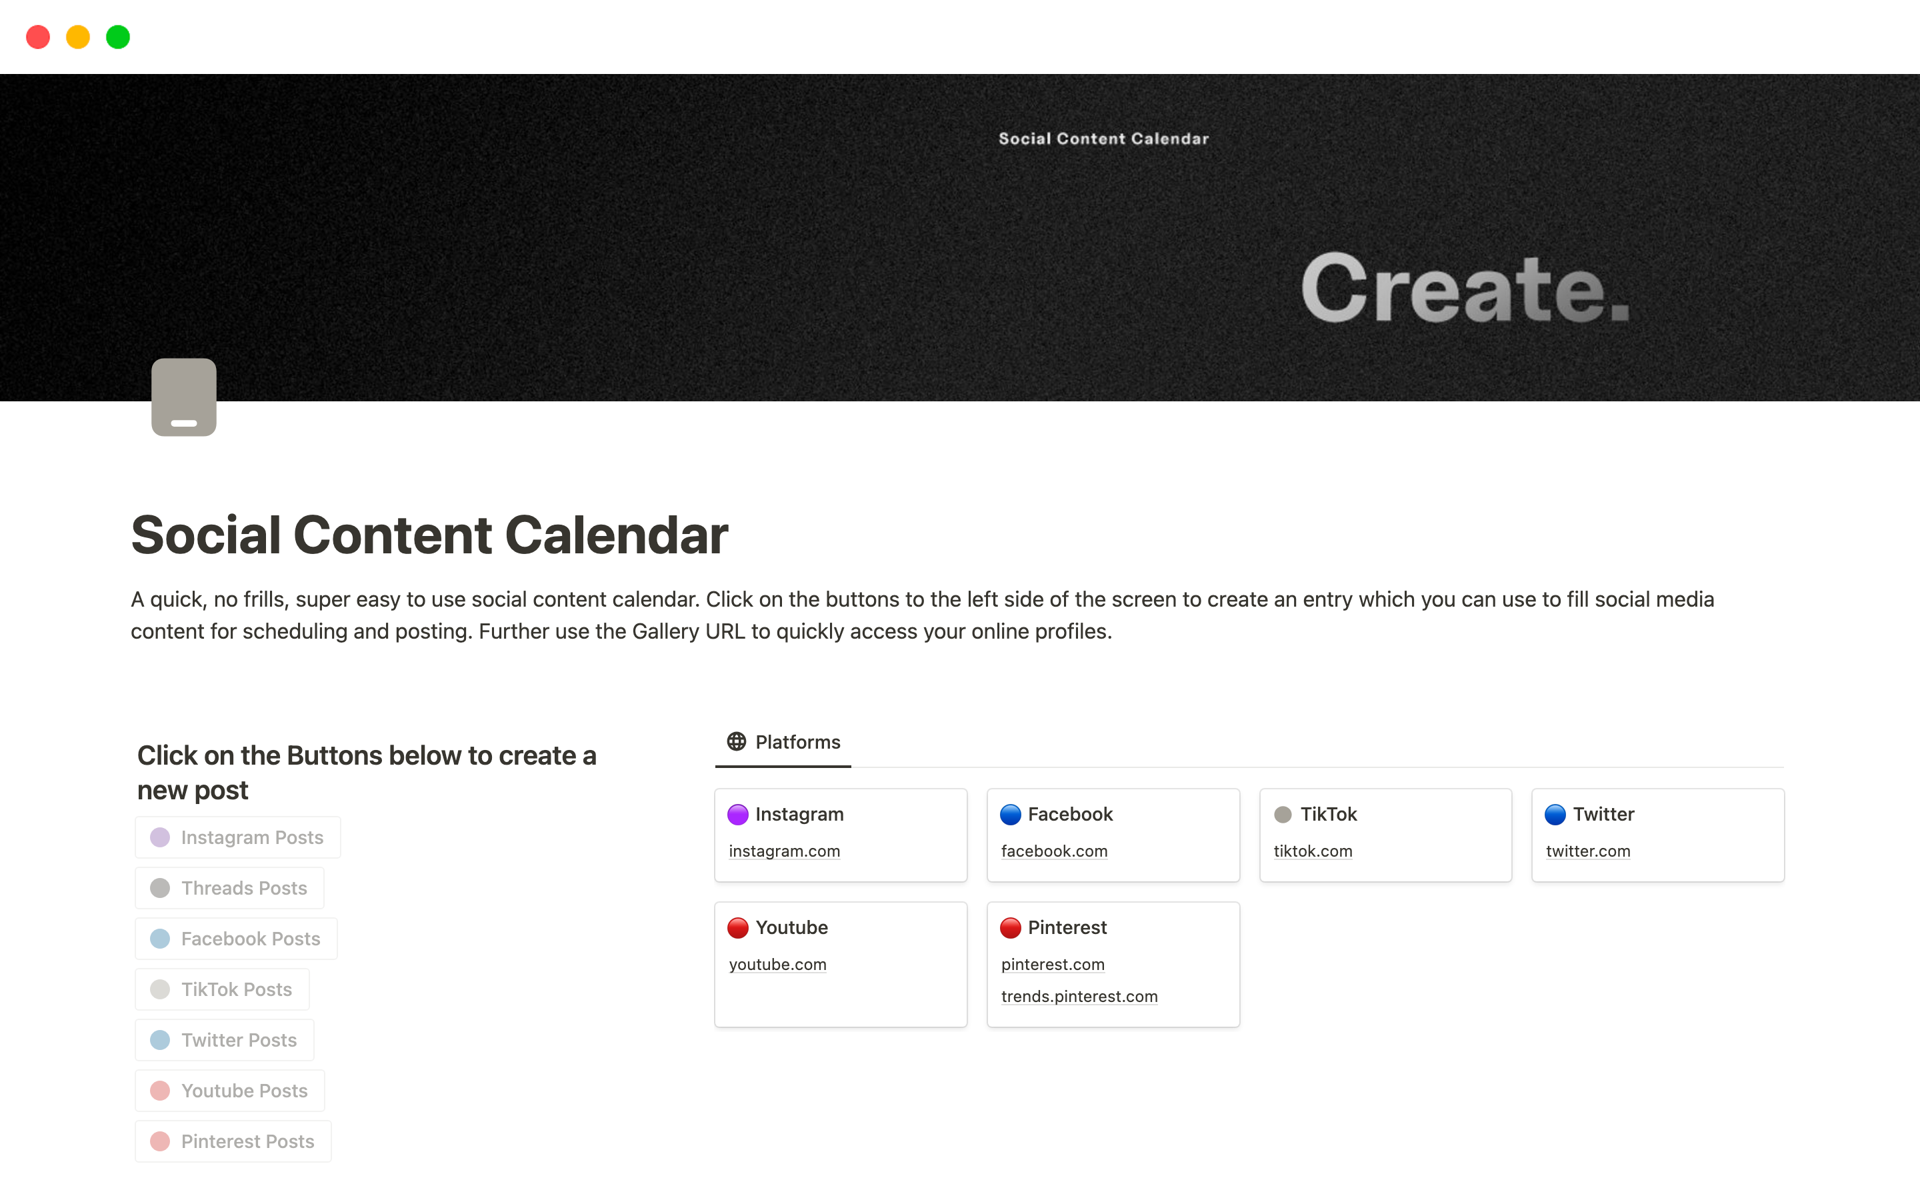1920x1200 pixels.
Task: Click the Instagram Posts icon
Action: point(160,836)
